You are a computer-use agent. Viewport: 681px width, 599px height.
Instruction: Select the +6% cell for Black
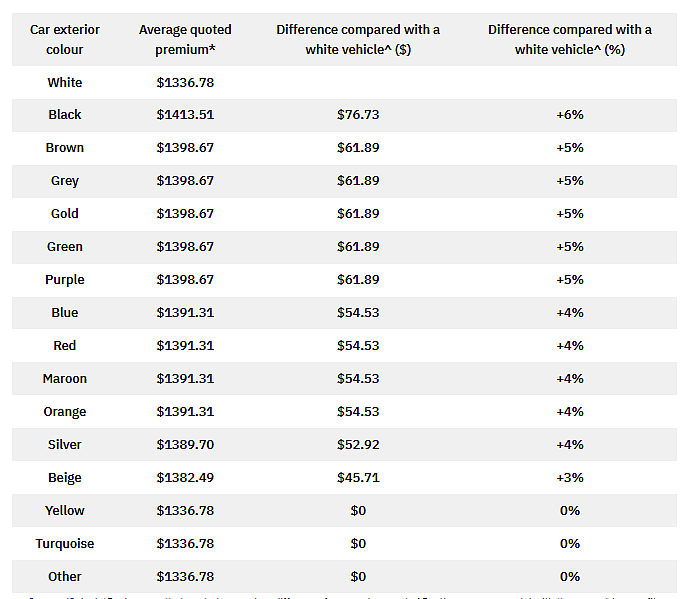[570, 115]
